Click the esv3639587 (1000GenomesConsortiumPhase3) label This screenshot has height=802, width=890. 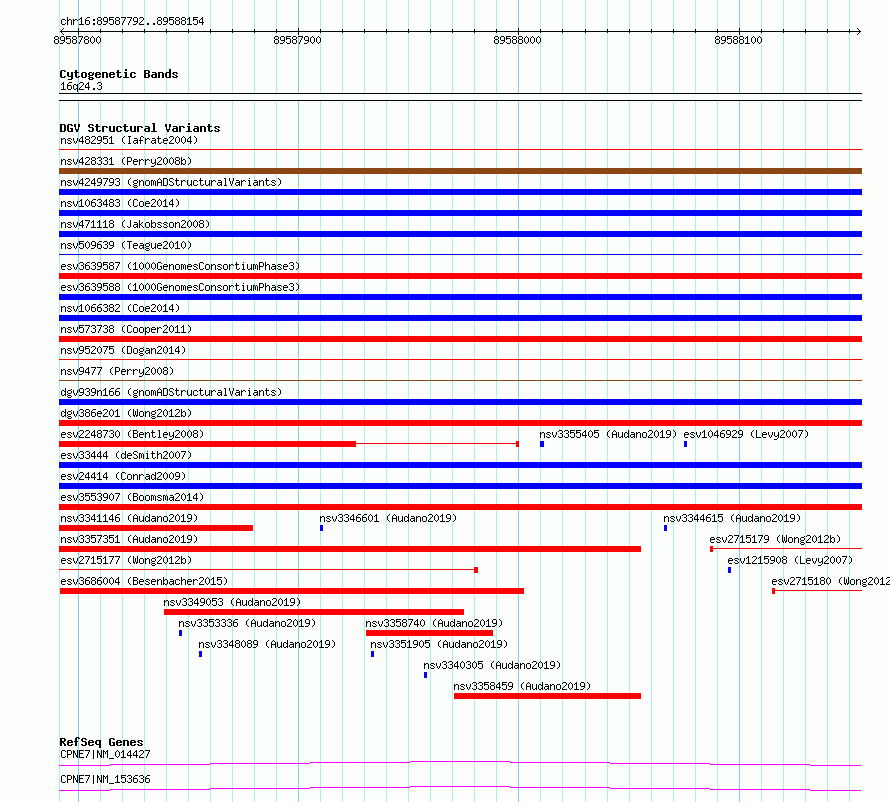pos(180,266)
